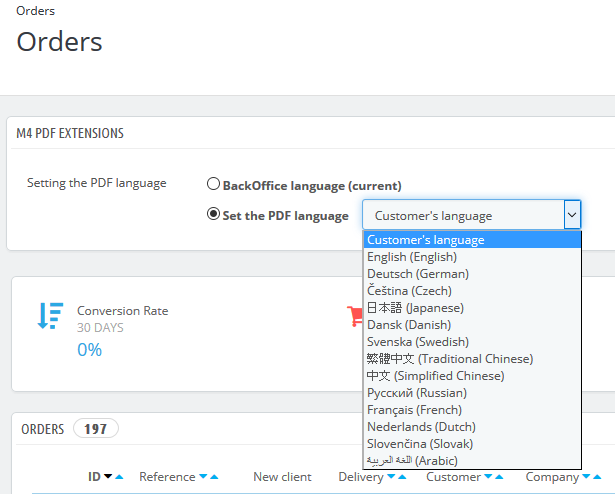The height and width of the screenshot is (494, 615).
Task: Sort Customer column ascending arrow
Action: point(499,476)
